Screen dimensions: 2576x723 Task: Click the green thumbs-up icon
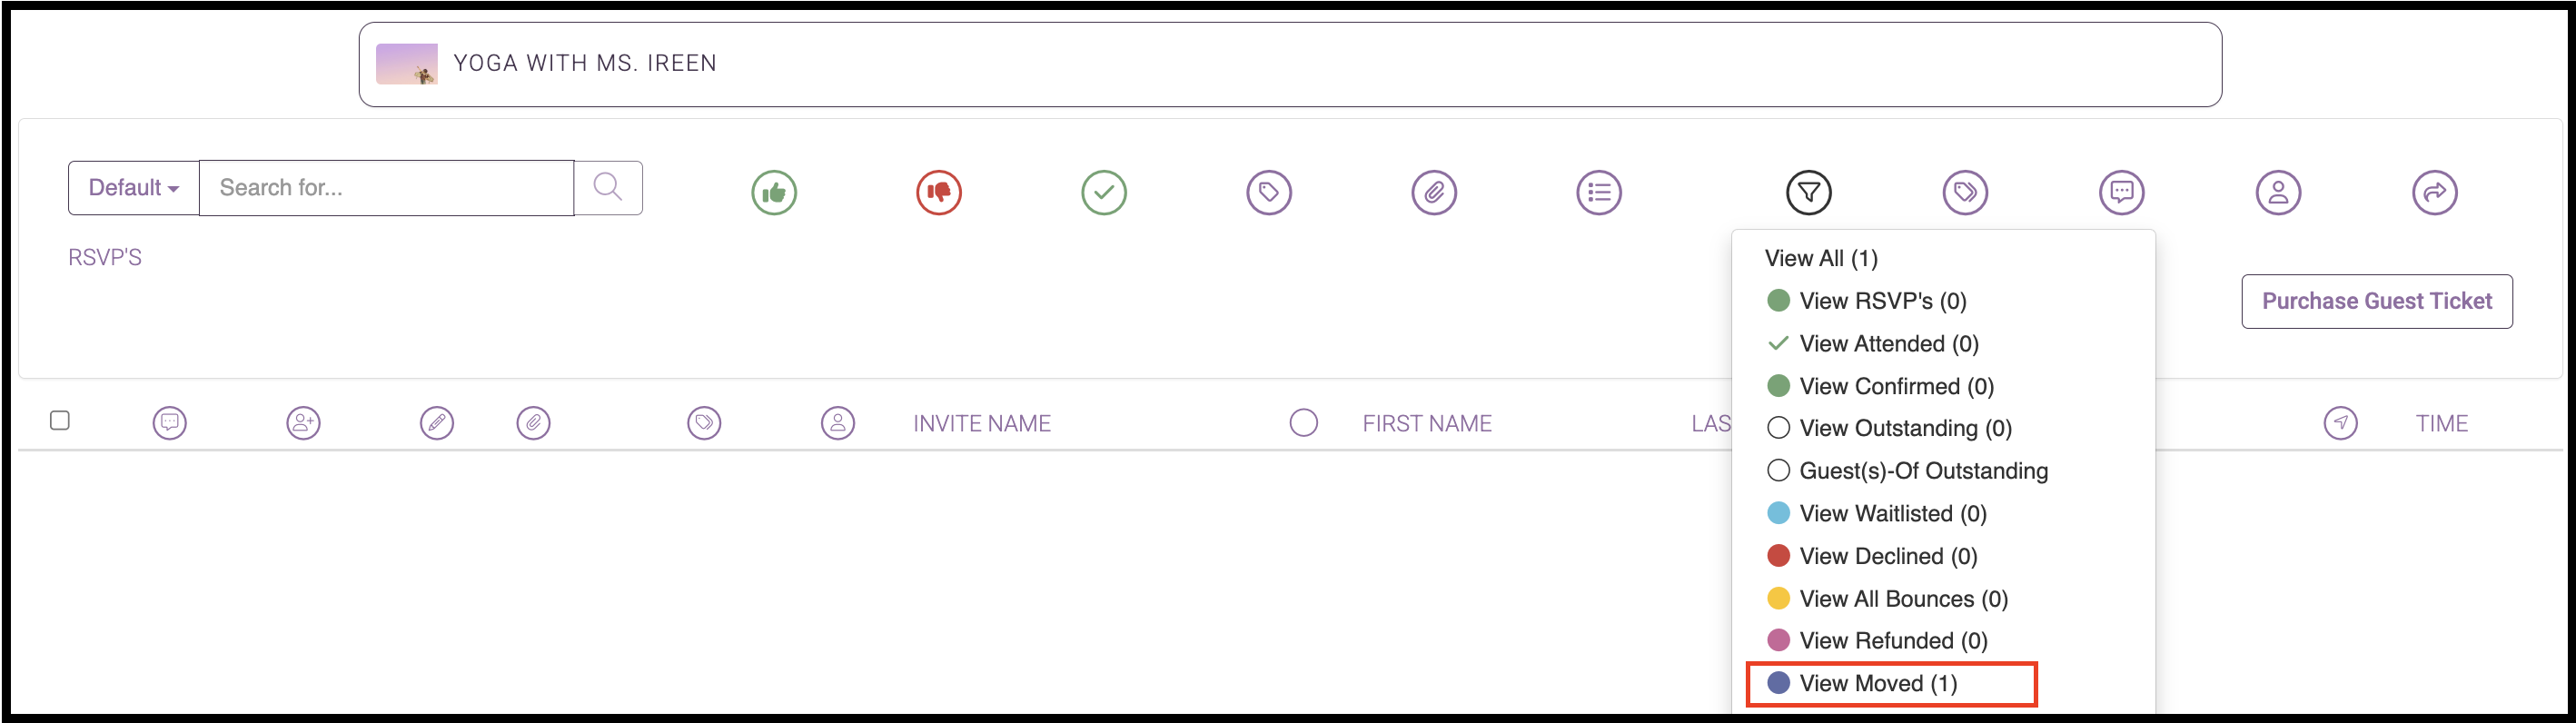(x=774, y=192)
